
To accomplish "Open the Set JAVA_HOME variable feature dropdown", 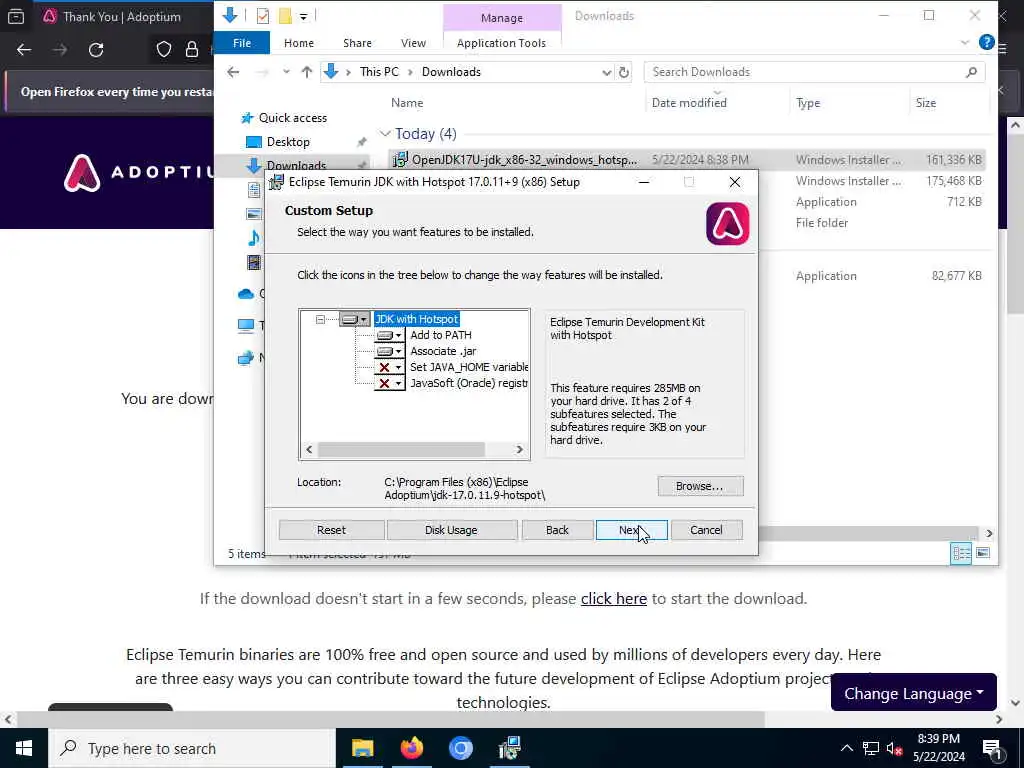I will pyautogui.click(x=389, y=367).
